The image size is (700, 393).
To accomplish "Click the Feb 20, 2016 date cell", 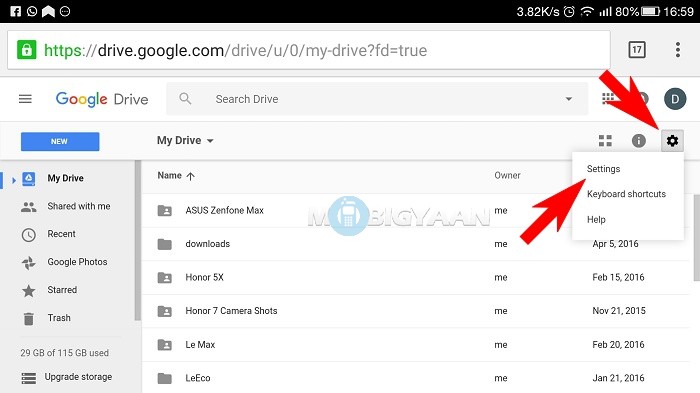I will 618,344.
